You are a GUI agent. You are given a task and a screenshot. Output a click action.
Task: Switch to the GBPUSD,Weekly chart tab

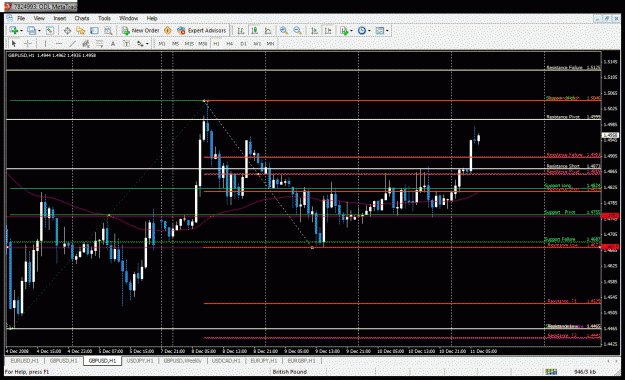click(x=183, y=361)
